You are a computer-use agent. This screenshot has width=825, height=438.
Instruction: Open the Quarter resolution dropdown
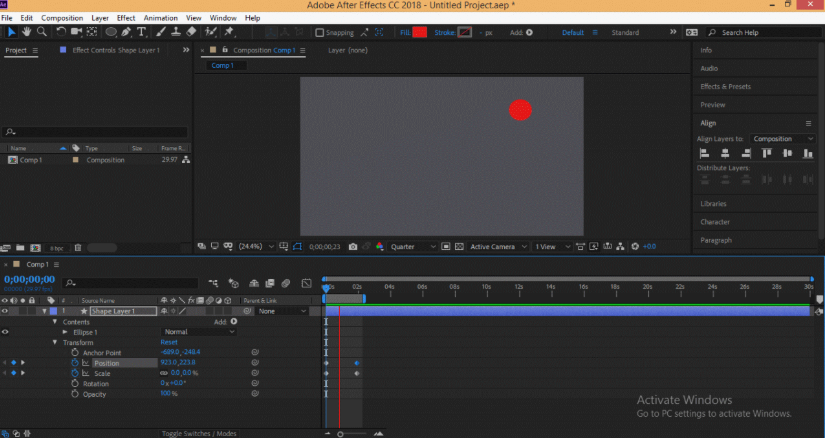point(412,246)
